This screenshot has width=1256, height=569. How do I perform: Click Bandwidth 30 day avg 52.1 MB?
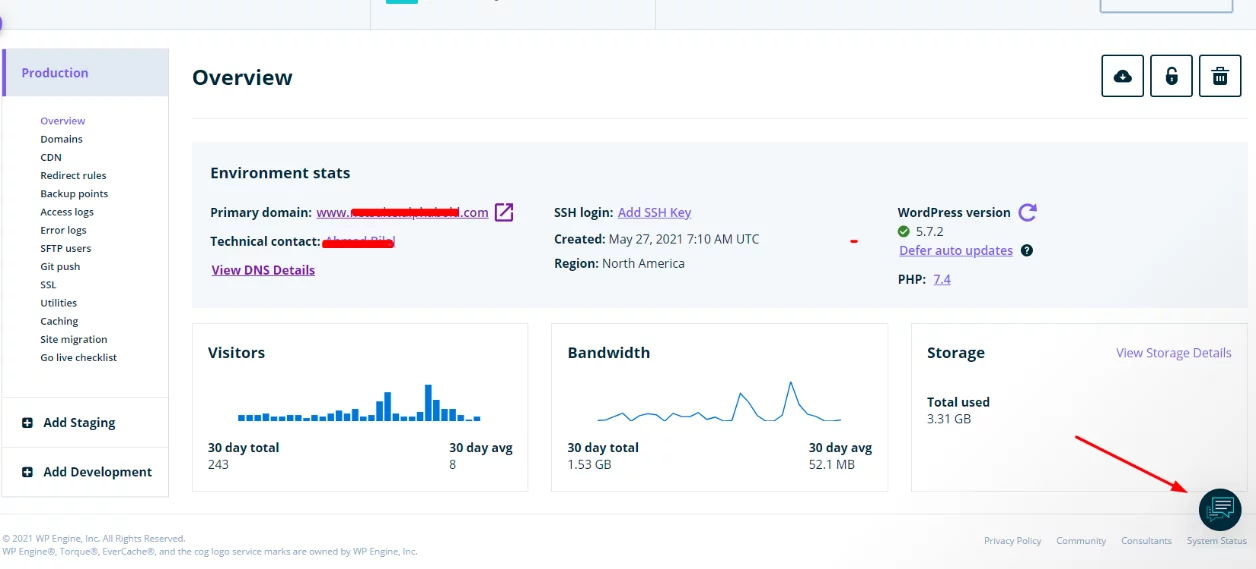(832, 464)
